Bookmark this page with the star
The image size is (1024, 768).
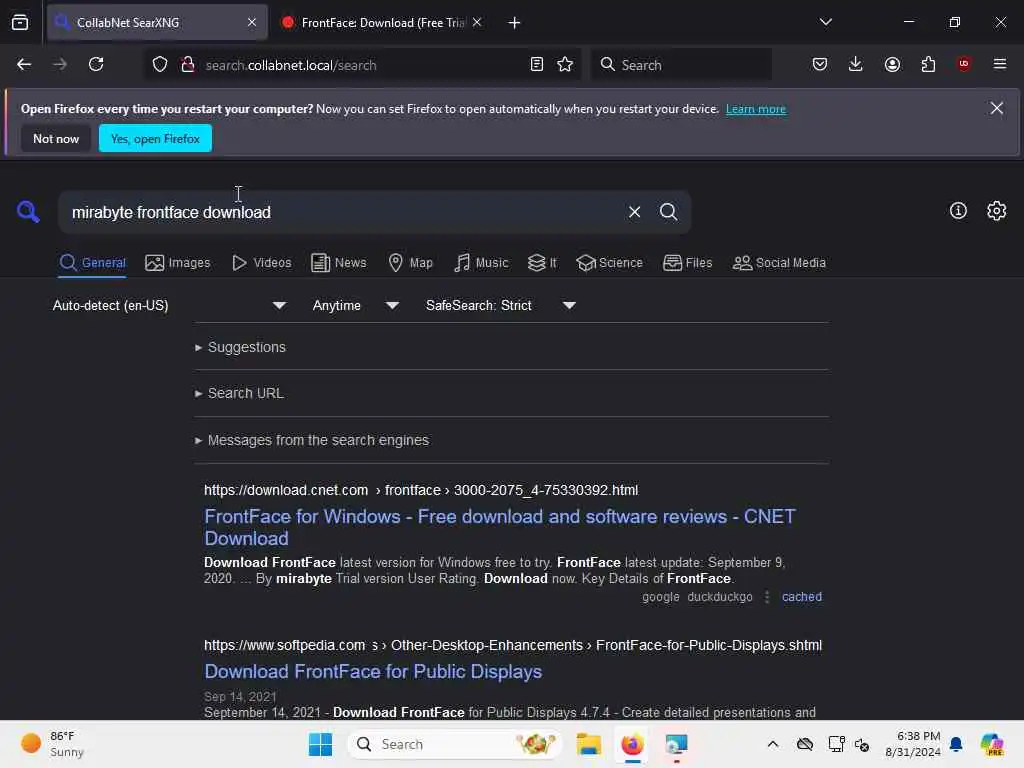(565, 64)
